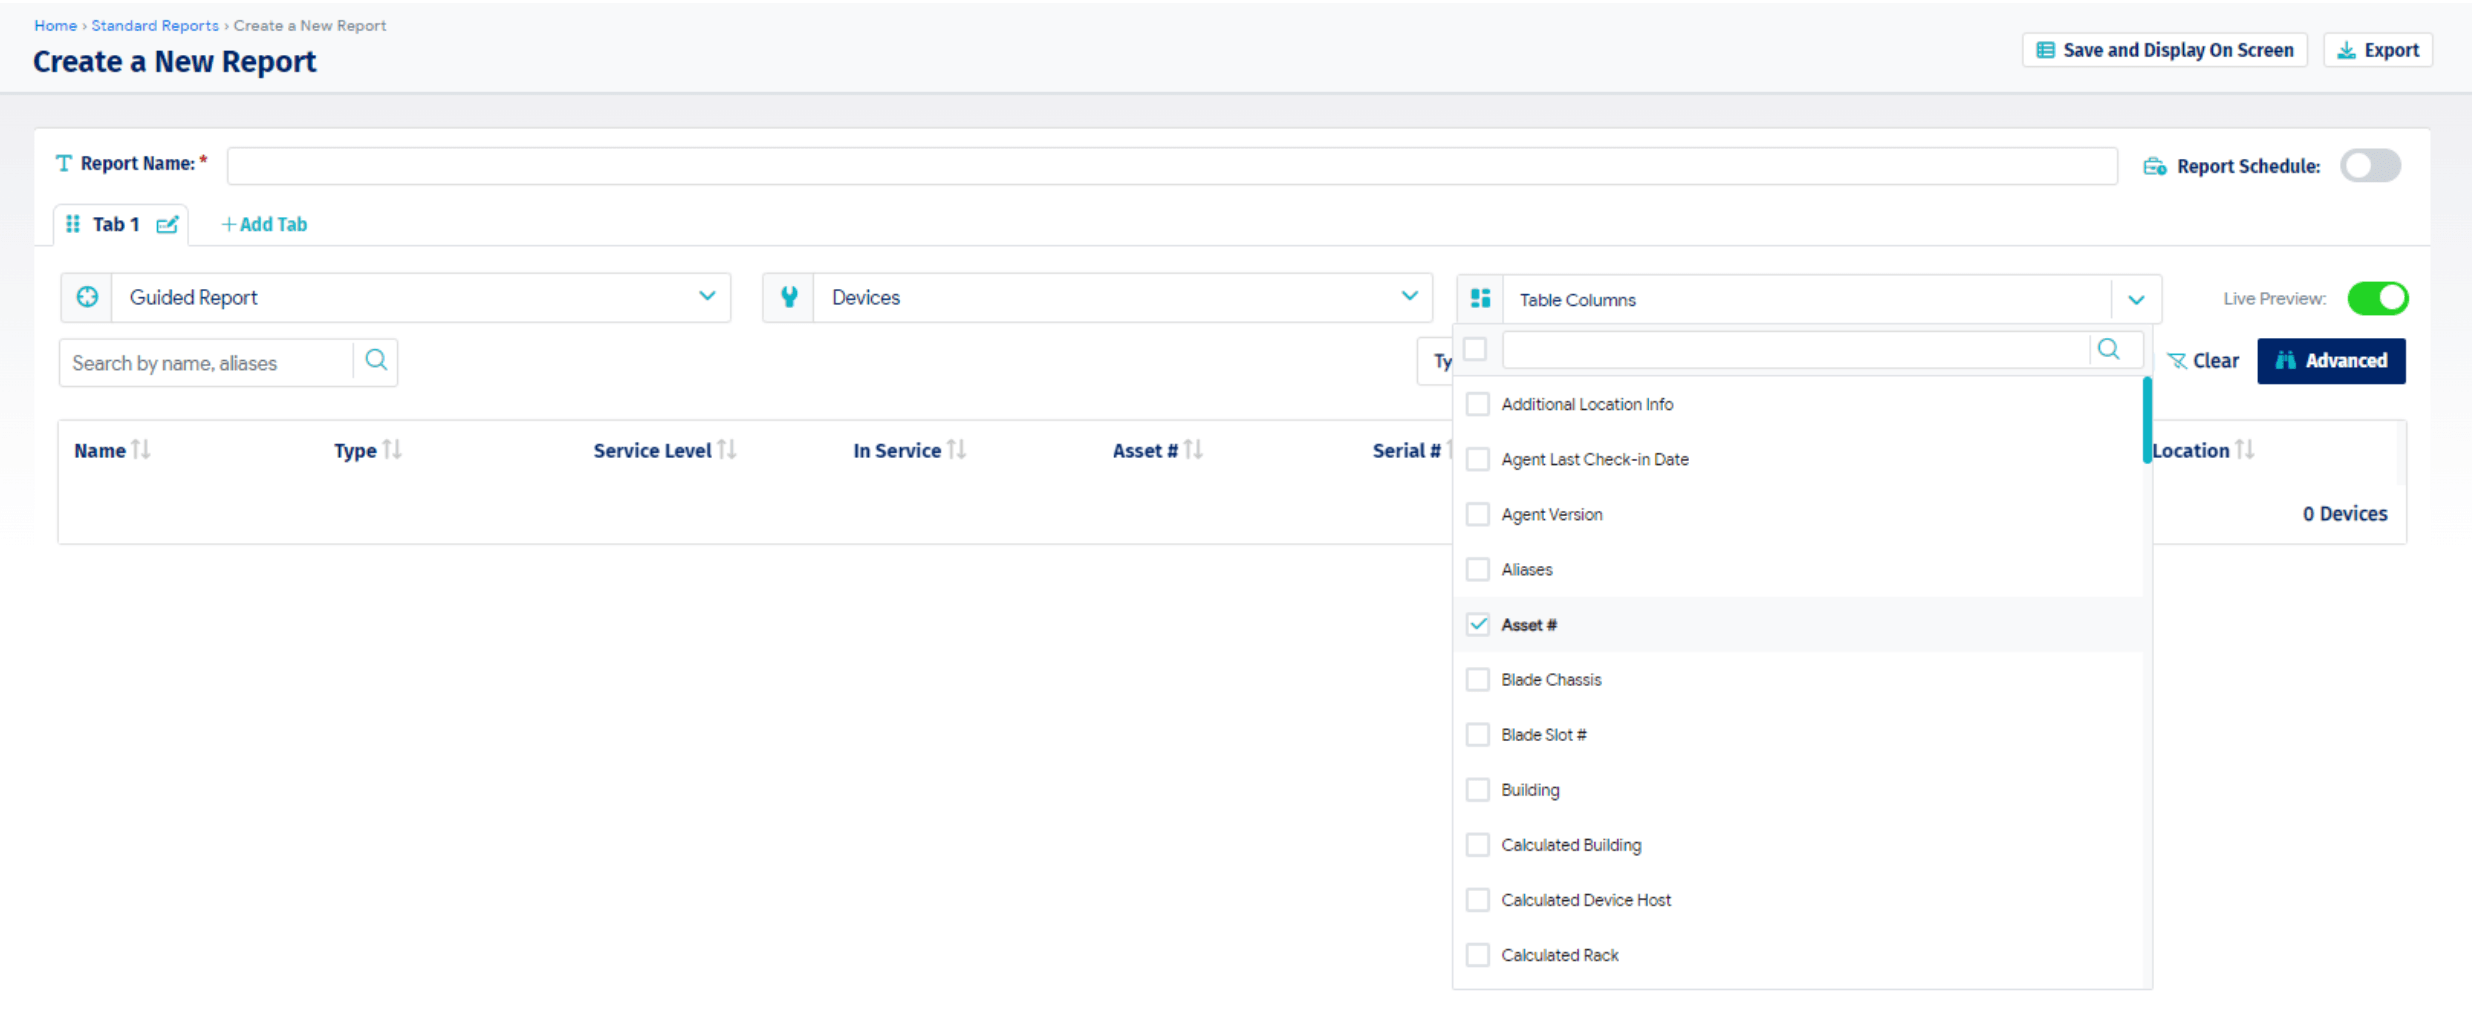The image size is (2472, 1024).
Task: Check the Calculated Rack column
Action: click(x=1477, y=955)
